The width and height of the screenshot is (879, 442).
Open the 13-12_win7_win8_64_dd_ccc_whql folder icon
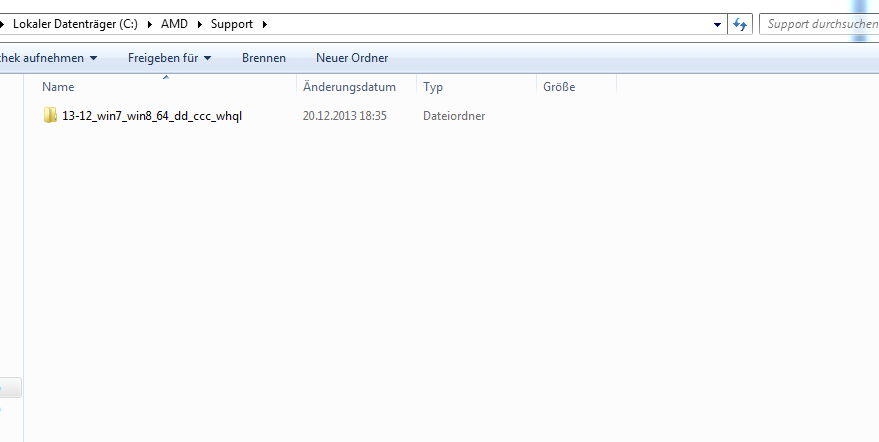click(50, 116)
